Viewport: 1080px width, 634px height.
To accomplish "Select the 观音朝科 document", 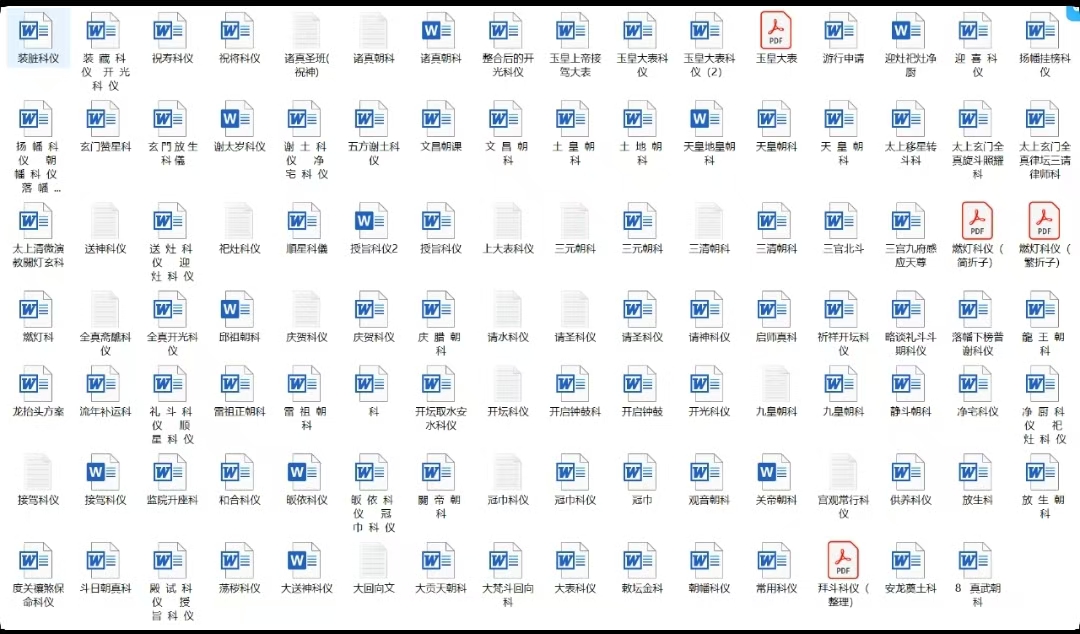I will 708,473.
